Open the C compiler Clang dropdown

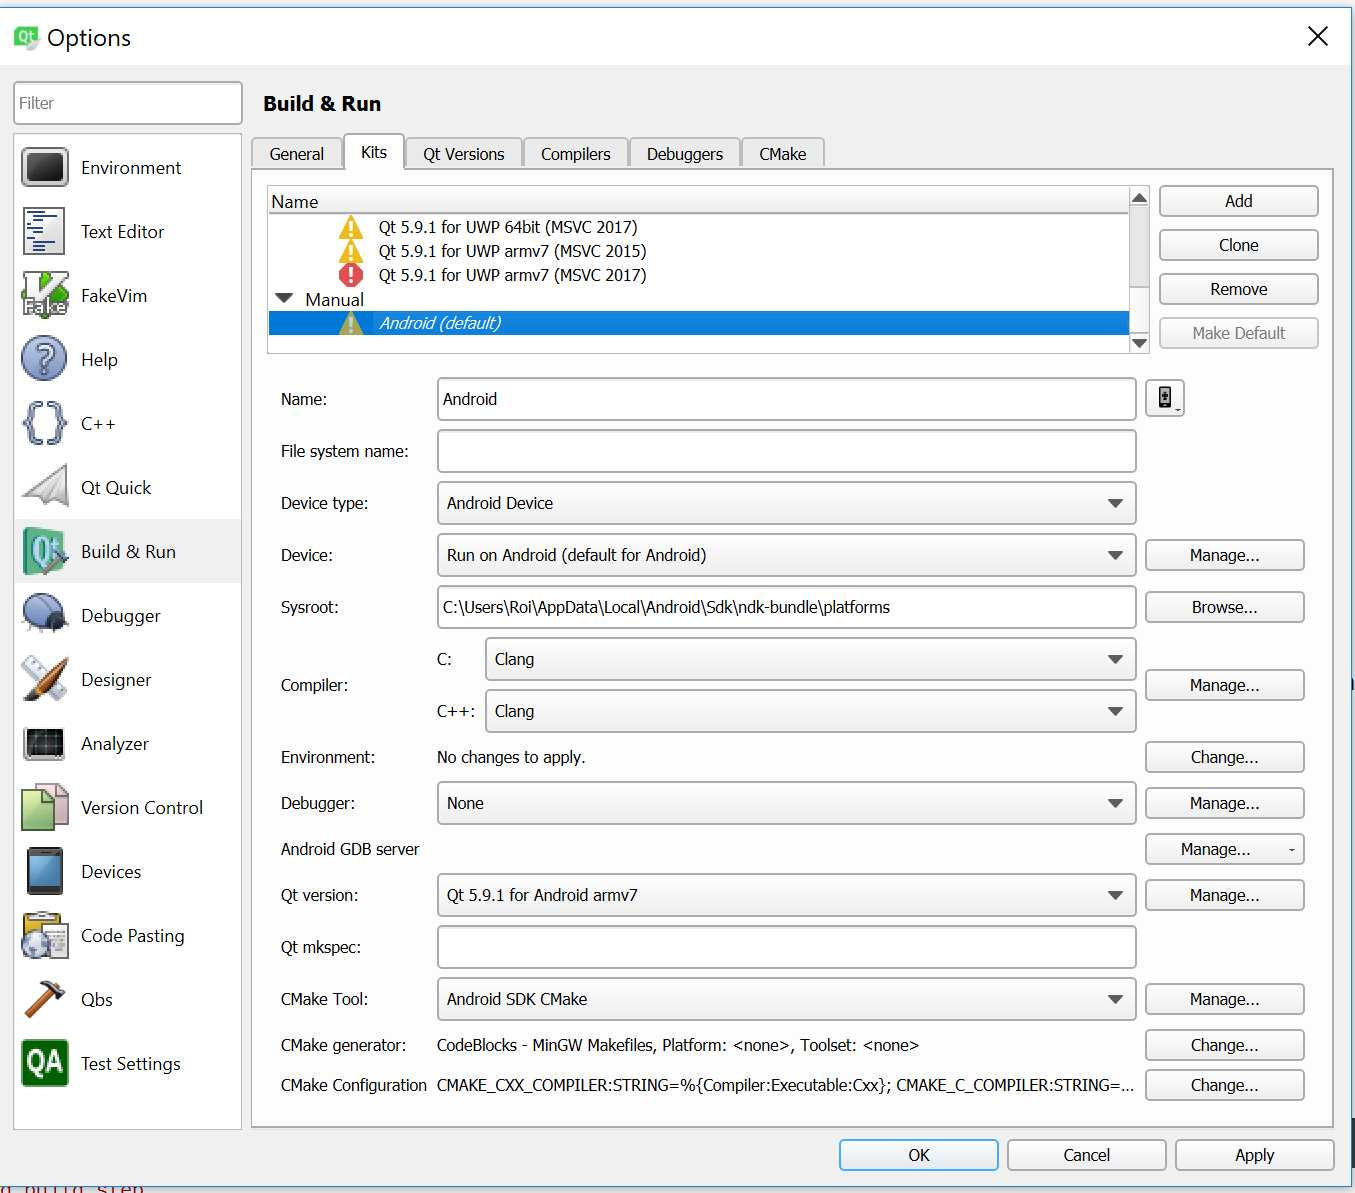click(x=810, y=659)
